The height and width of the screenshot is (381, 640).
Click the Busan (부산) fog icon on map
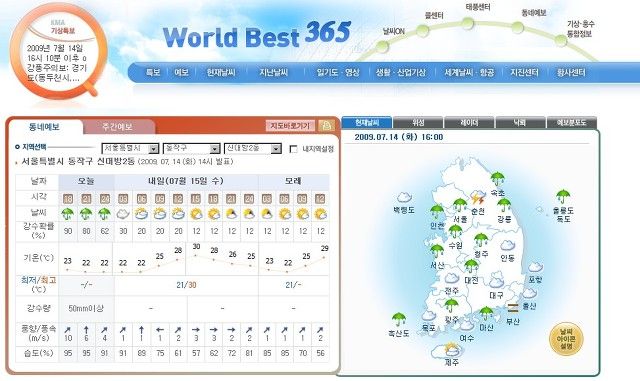click(x=513, y=307)
